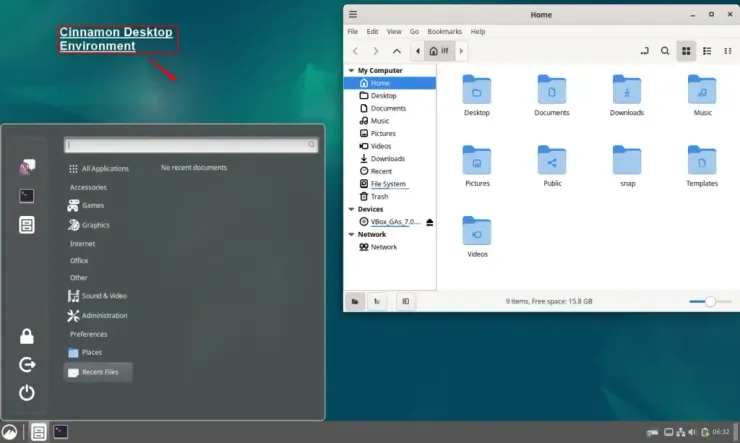Switch to list view
The image size is (740, 443).
click(707, 51)
